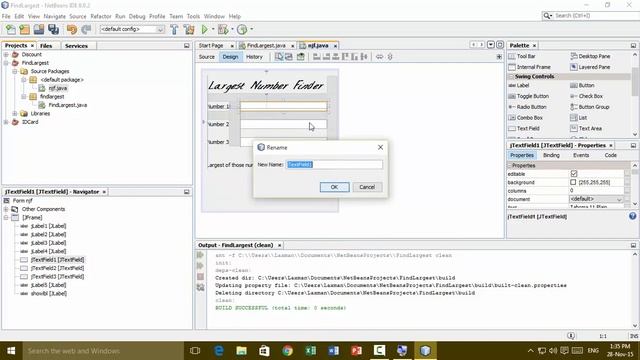Open Chrome from the taskbar
The image size is (640, 360).
(x=287, y=351)
